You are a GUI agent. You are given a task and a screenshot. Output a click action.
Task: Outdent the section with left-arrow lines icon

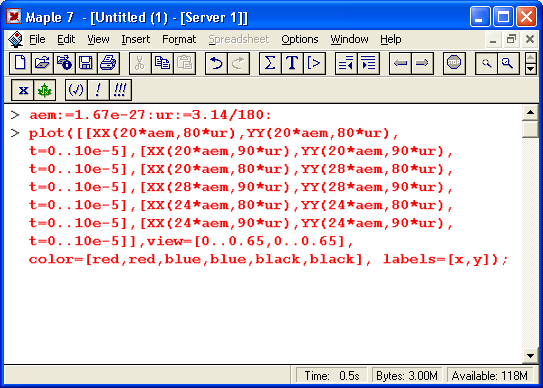click(x=346, y=63)
